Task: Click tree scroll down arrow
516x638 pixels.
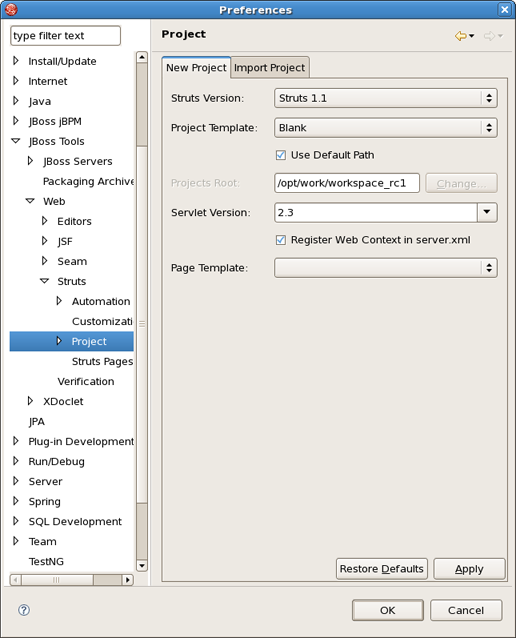Action: tap(142, 566)
